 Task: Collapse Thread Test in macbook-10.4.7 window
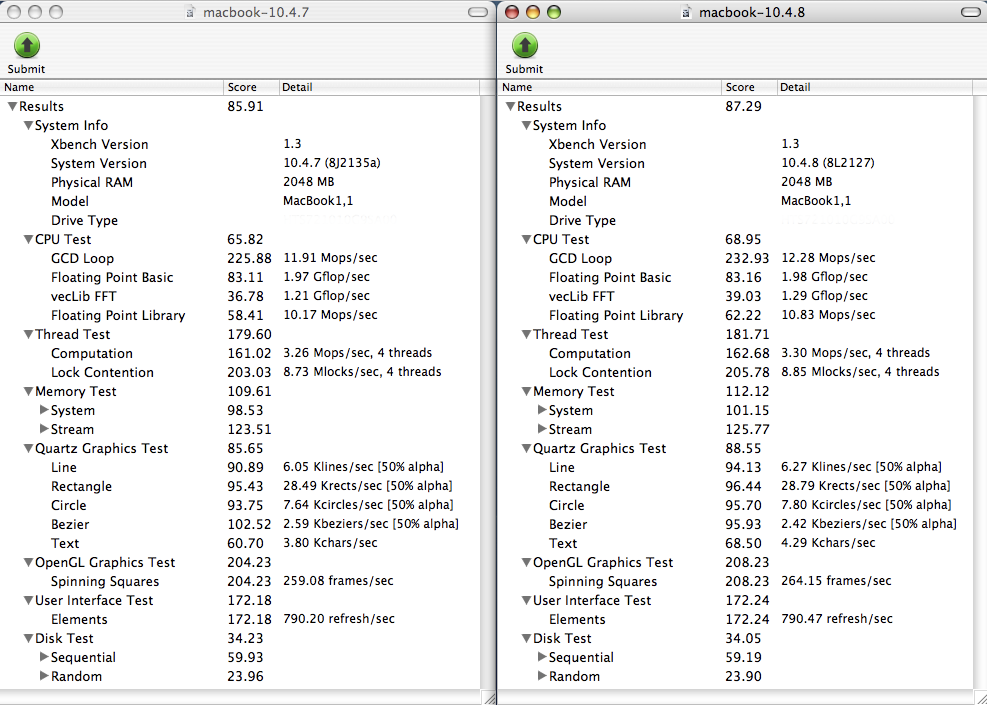coord(28,334)
